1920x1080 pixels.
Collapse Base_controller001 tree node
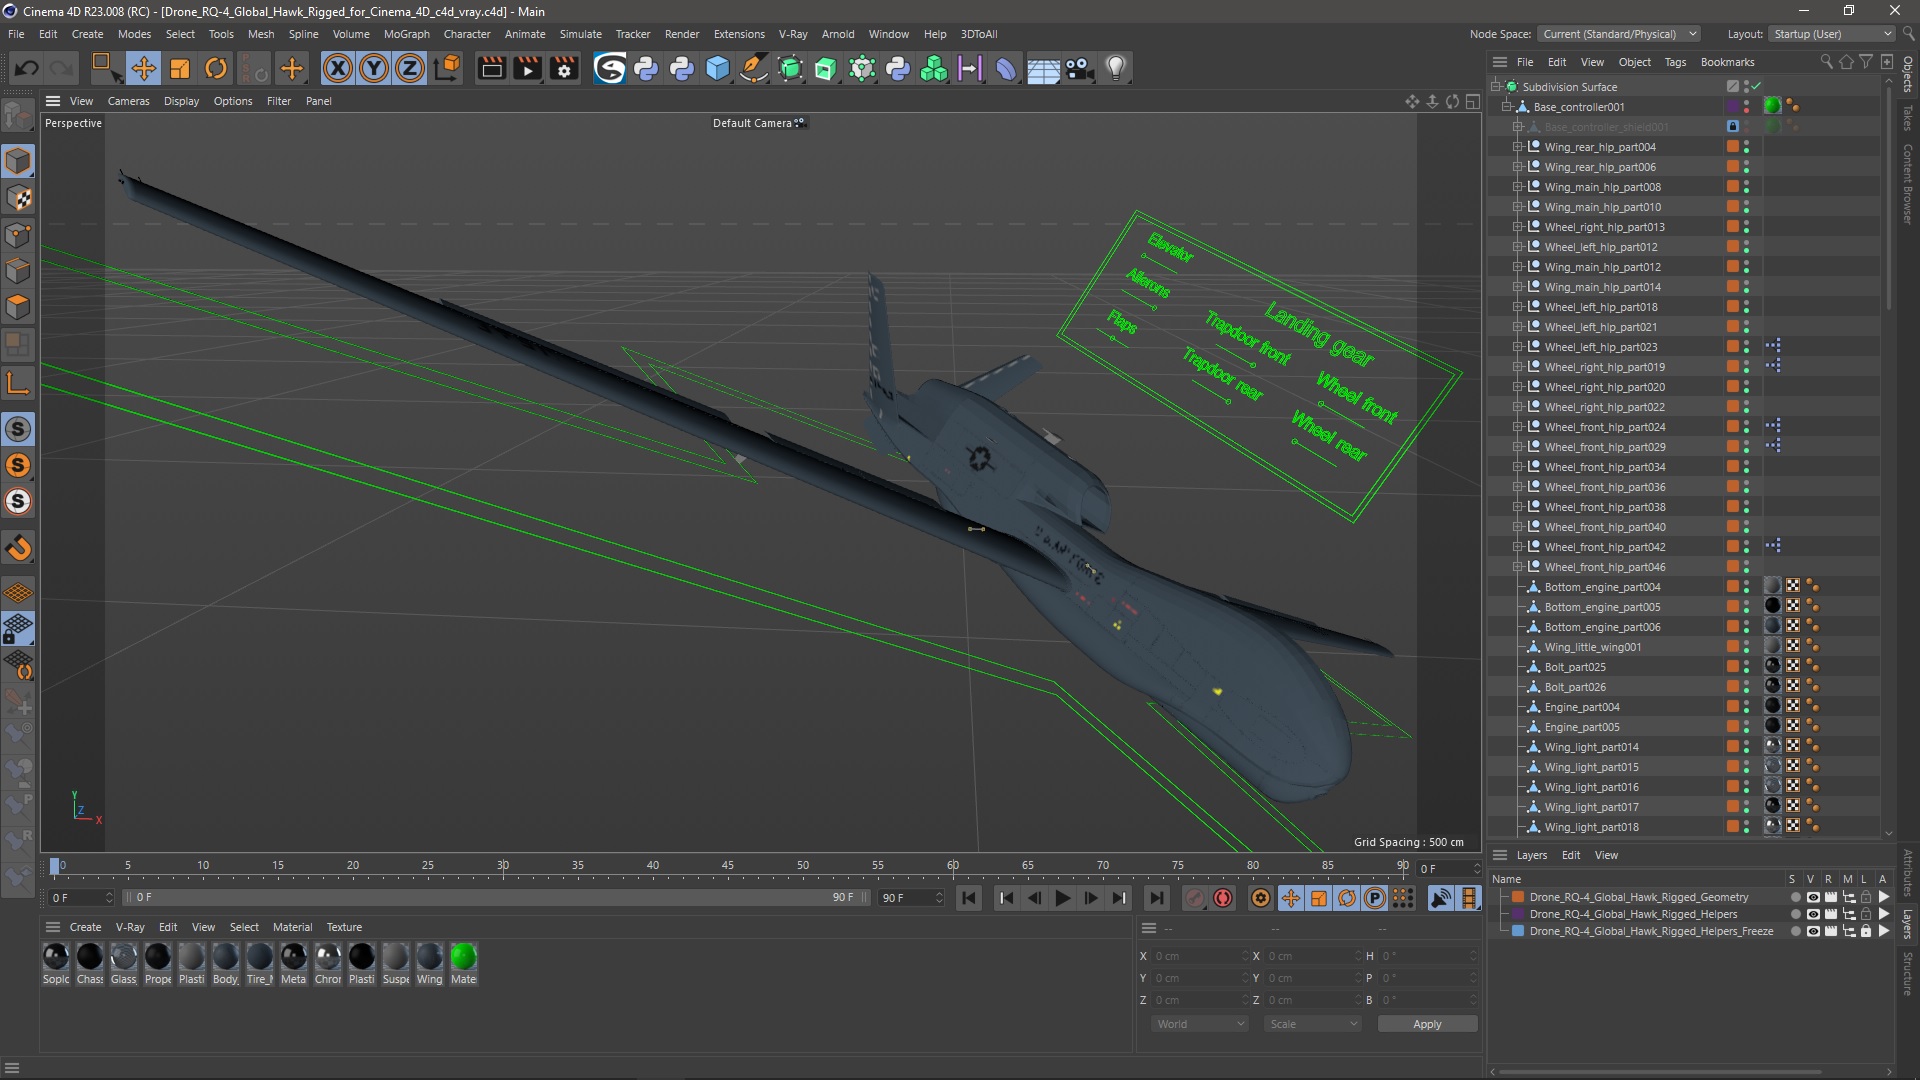pyautogui.click(x=1507, y=107)
